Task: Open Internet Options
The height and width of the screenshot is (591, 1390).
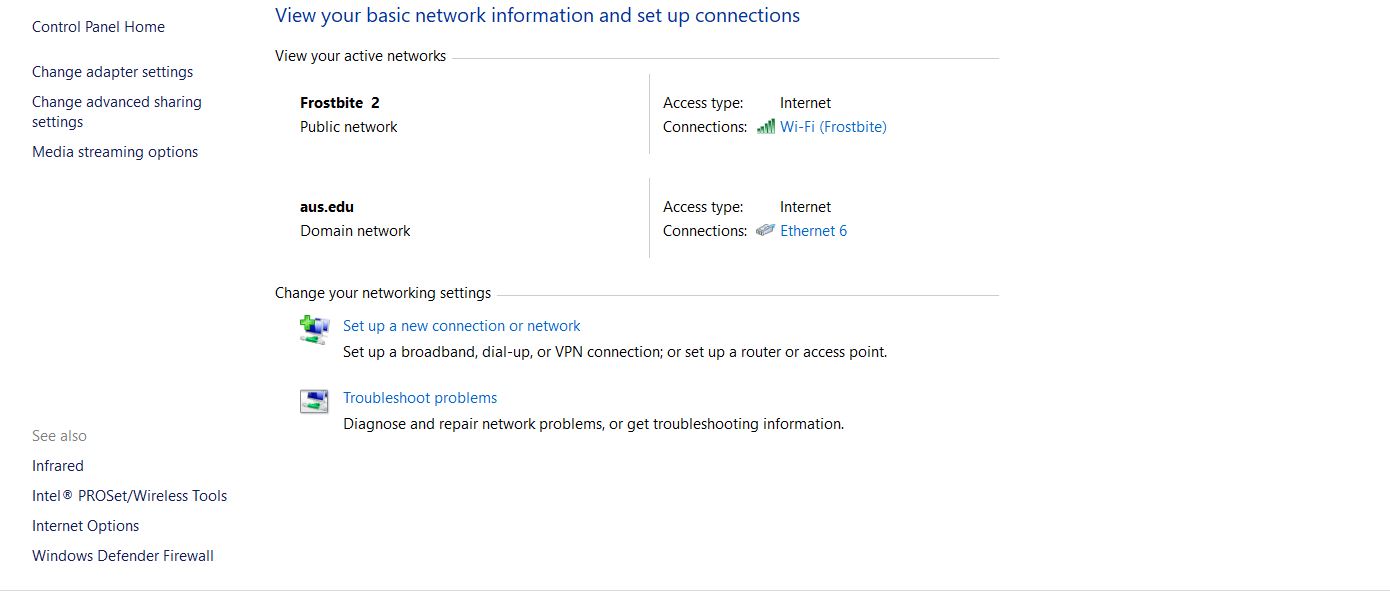Action: click(x=85, y=526)
